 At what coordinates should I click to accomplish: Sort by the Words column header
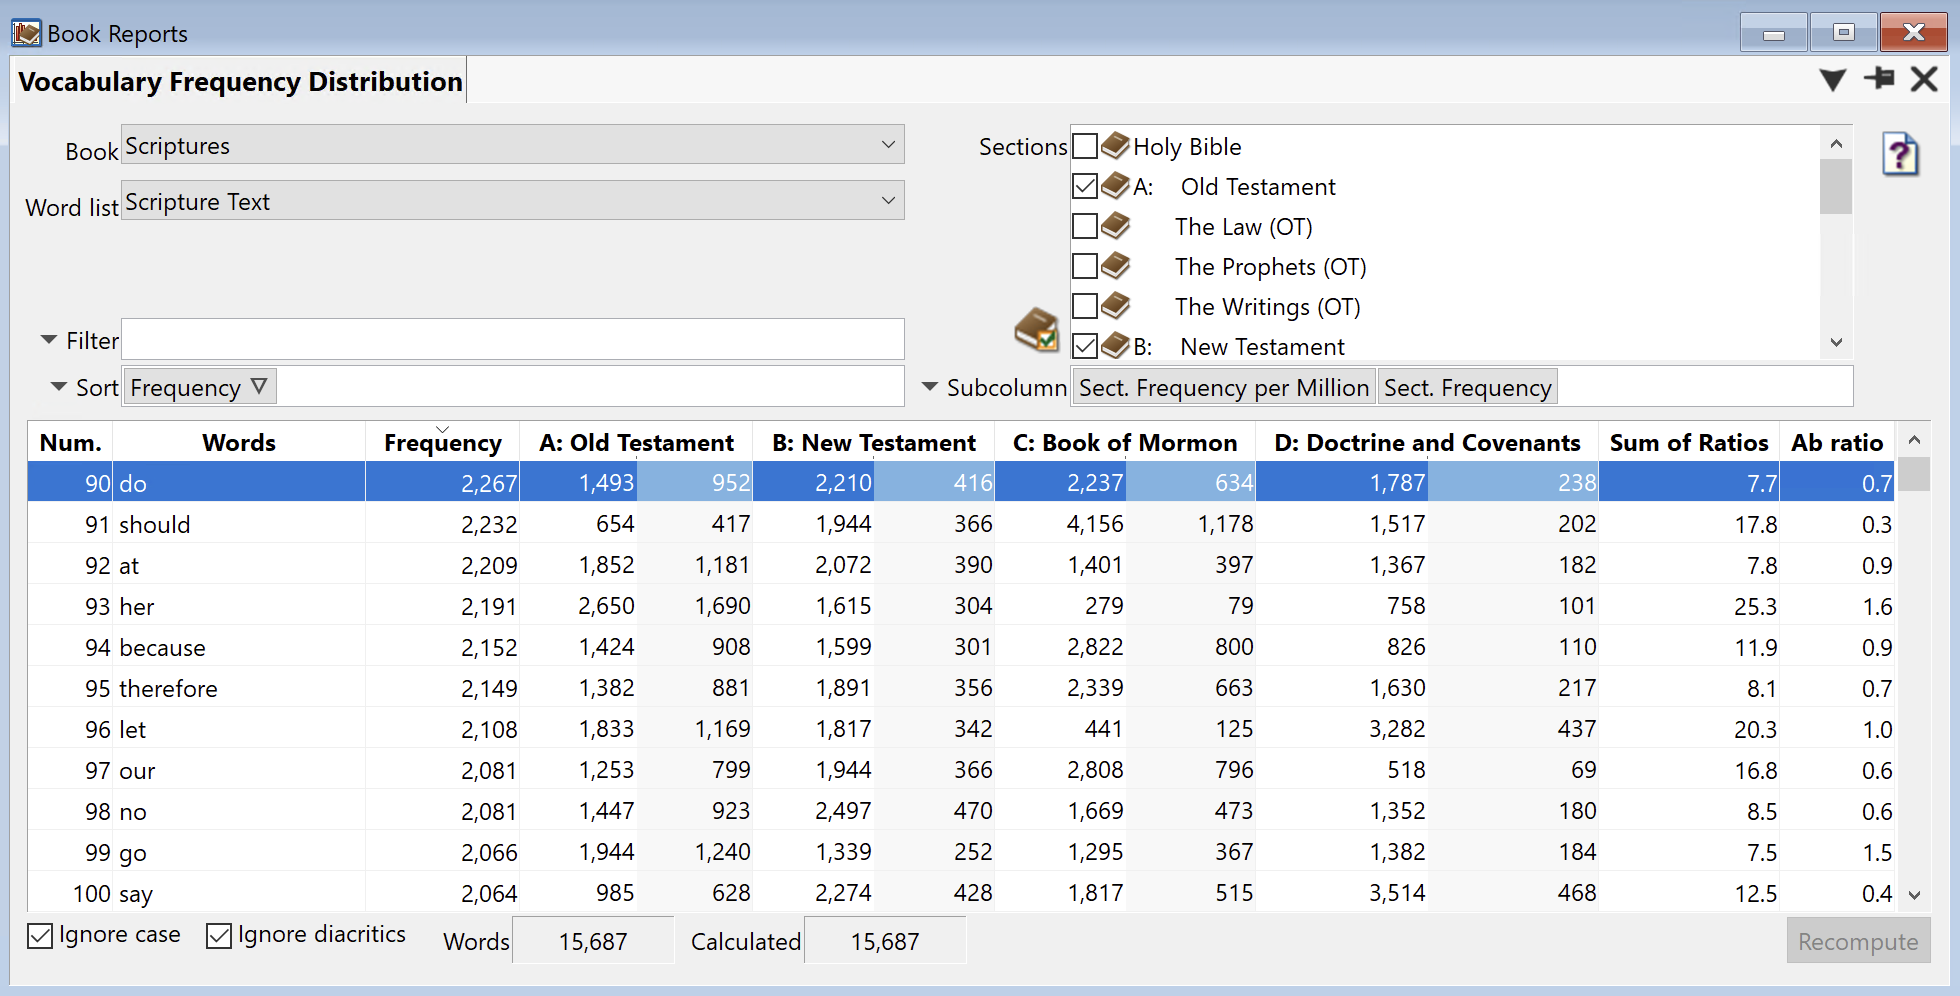pos(238,443)
